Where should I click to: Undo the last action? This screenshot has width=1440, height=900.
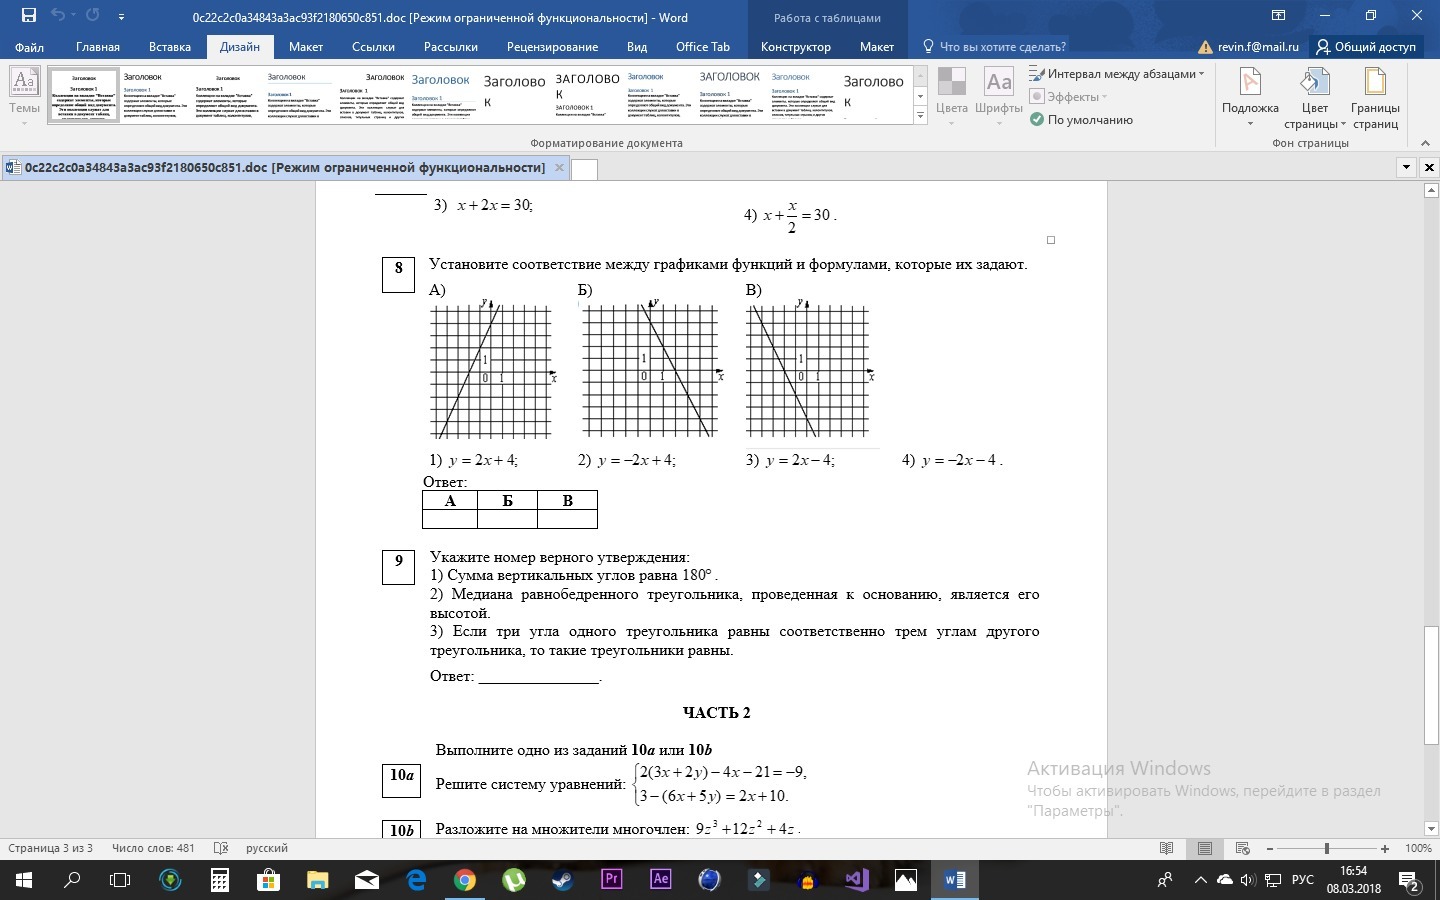tap(57, 16)
